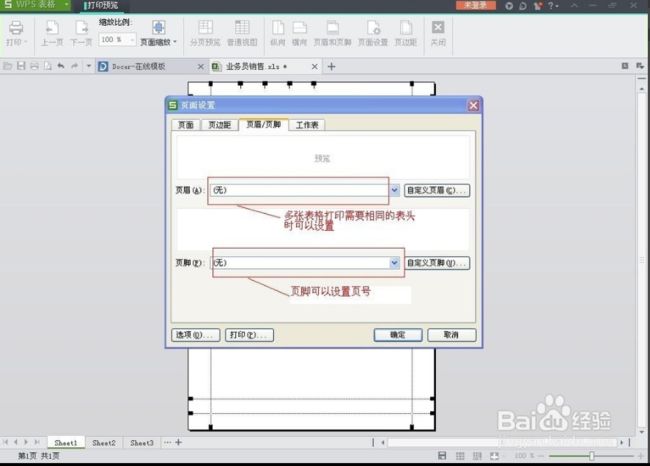The height and width of the screenshot is (466, 650).
Task: Go to the previous page (上一页)
Action: pos(52,33)
